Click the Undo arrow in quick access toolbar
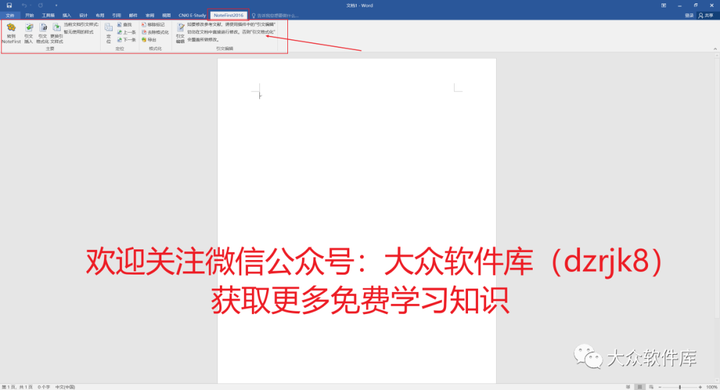This screenshot has width=720, height=390. pyautogui.click(x=24, y=6)
